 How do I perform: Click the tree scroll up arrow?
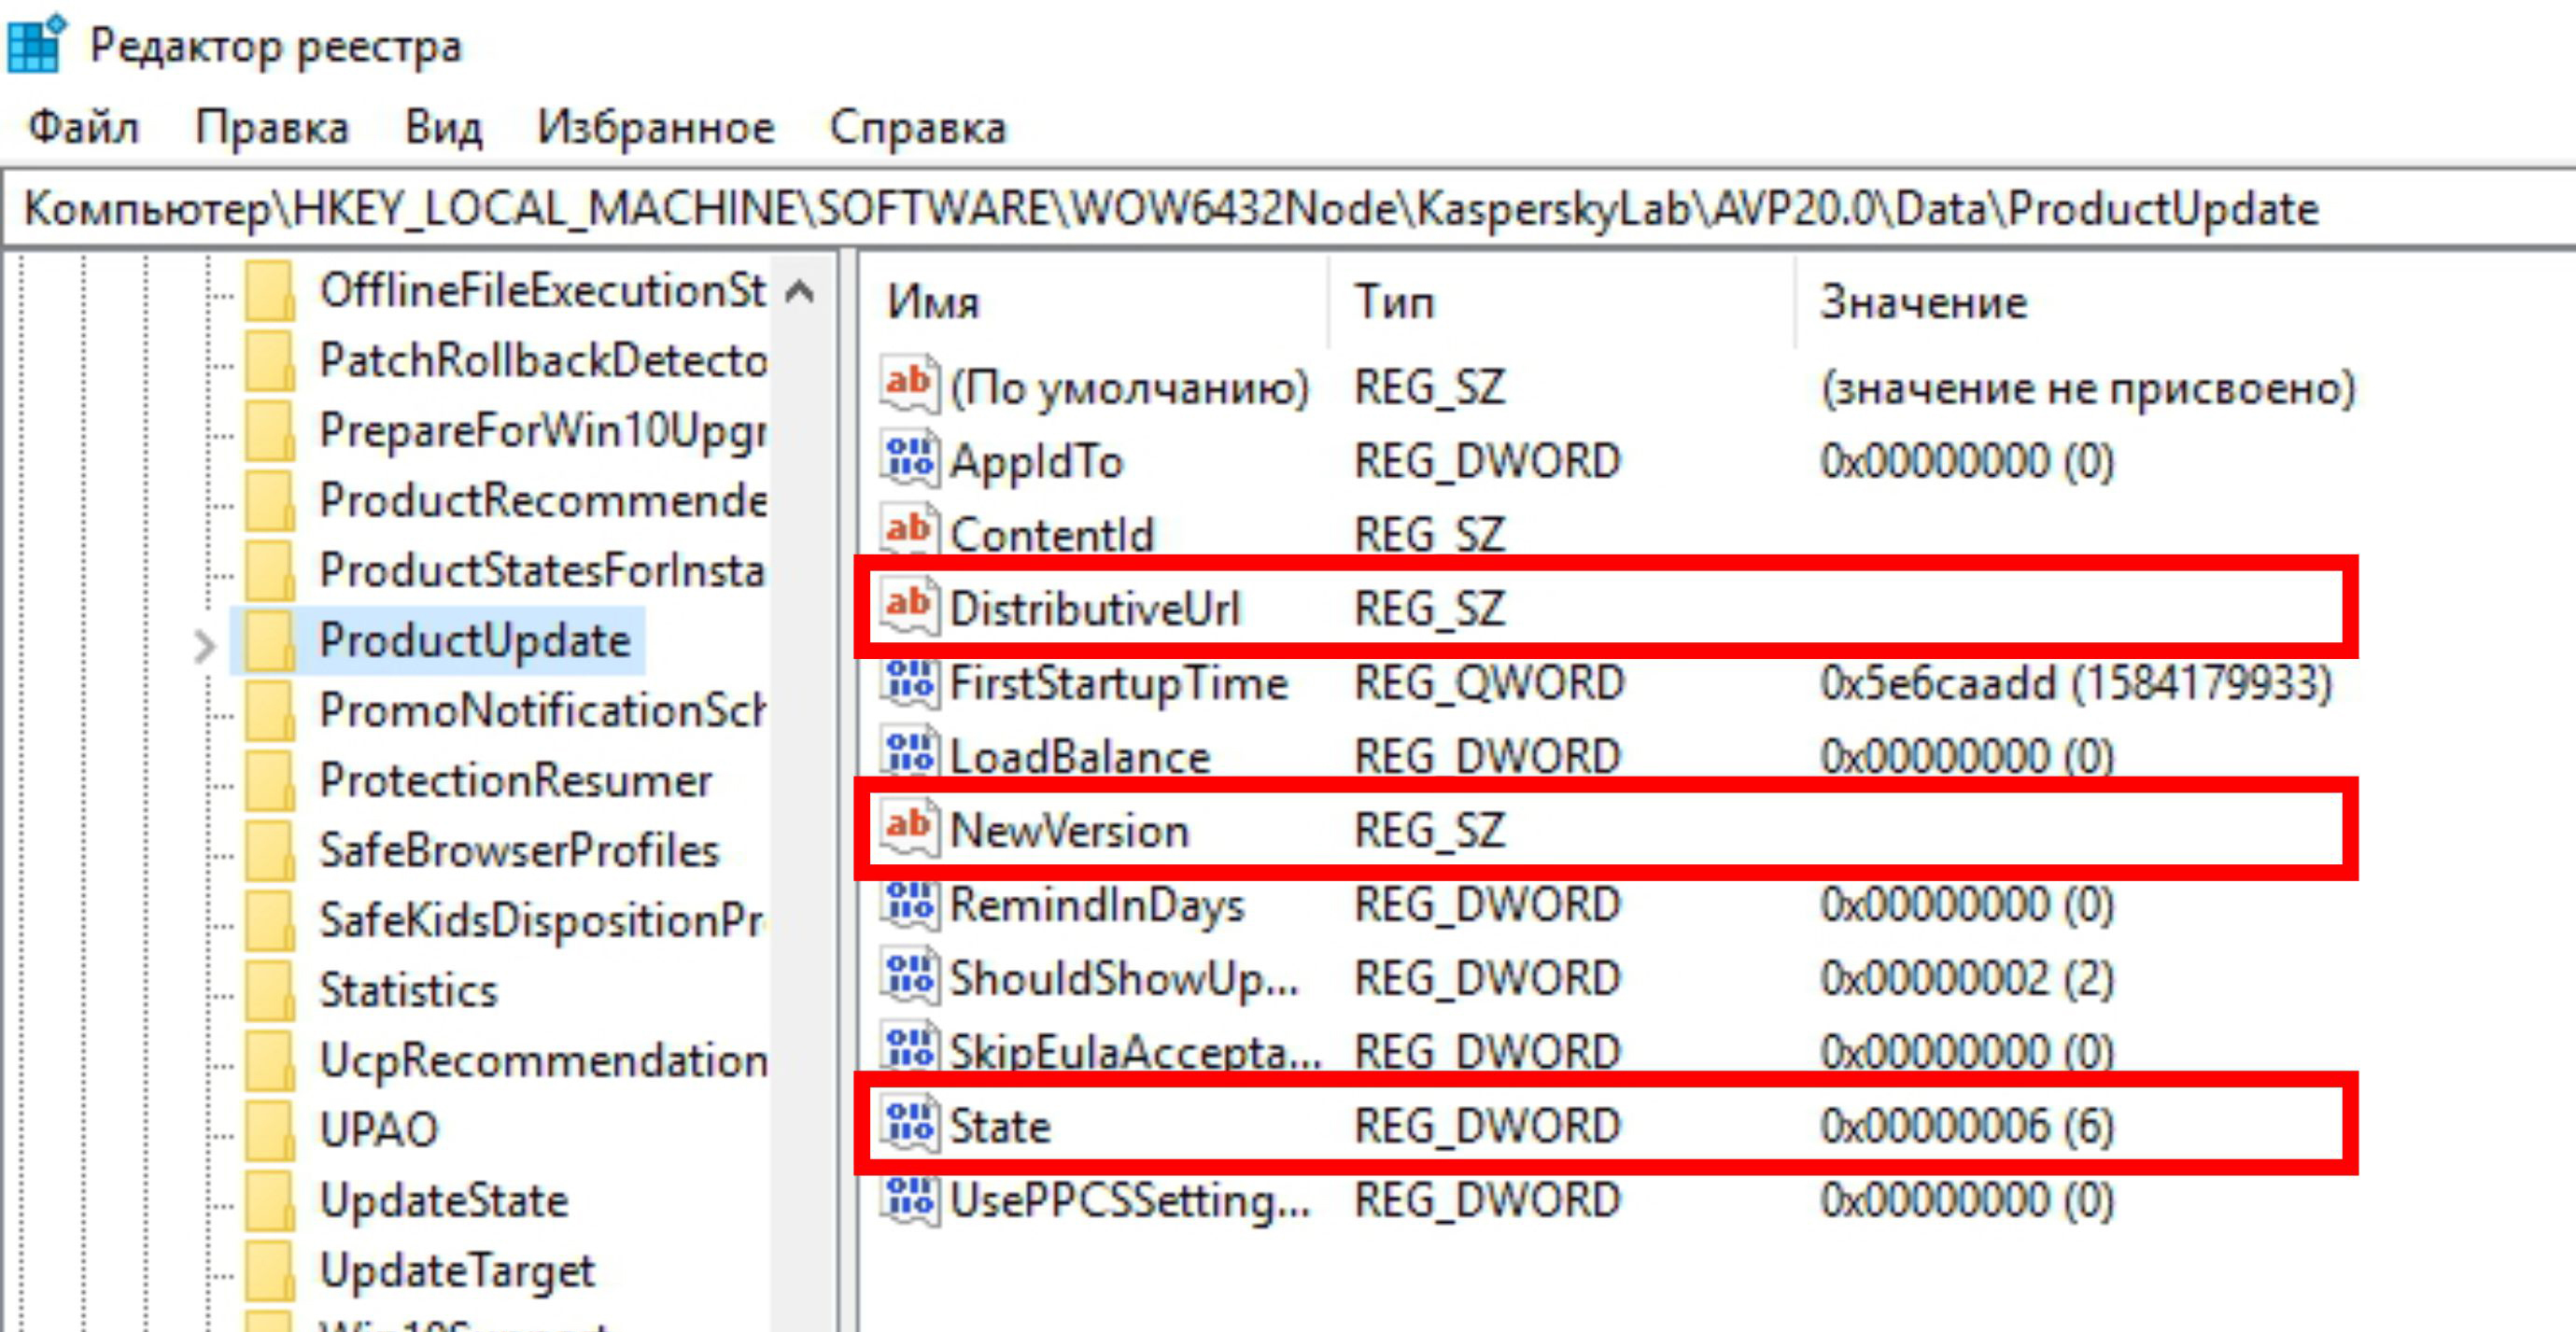pyautogui.click(x=800, y=291)
